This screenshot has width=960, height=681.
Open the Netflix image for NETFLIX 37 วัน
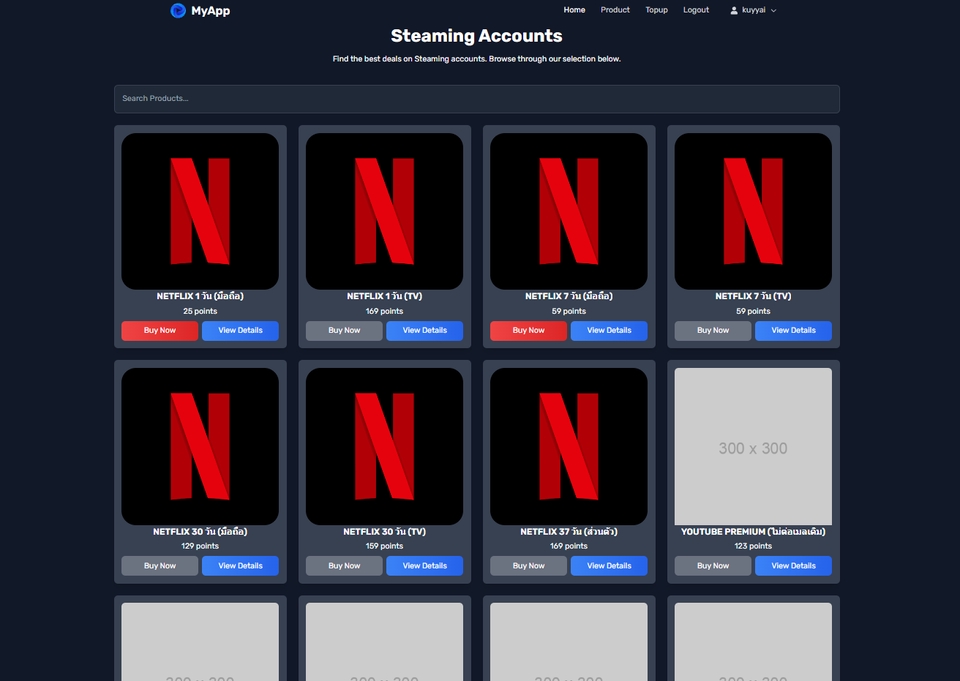(x=569, y=446)
